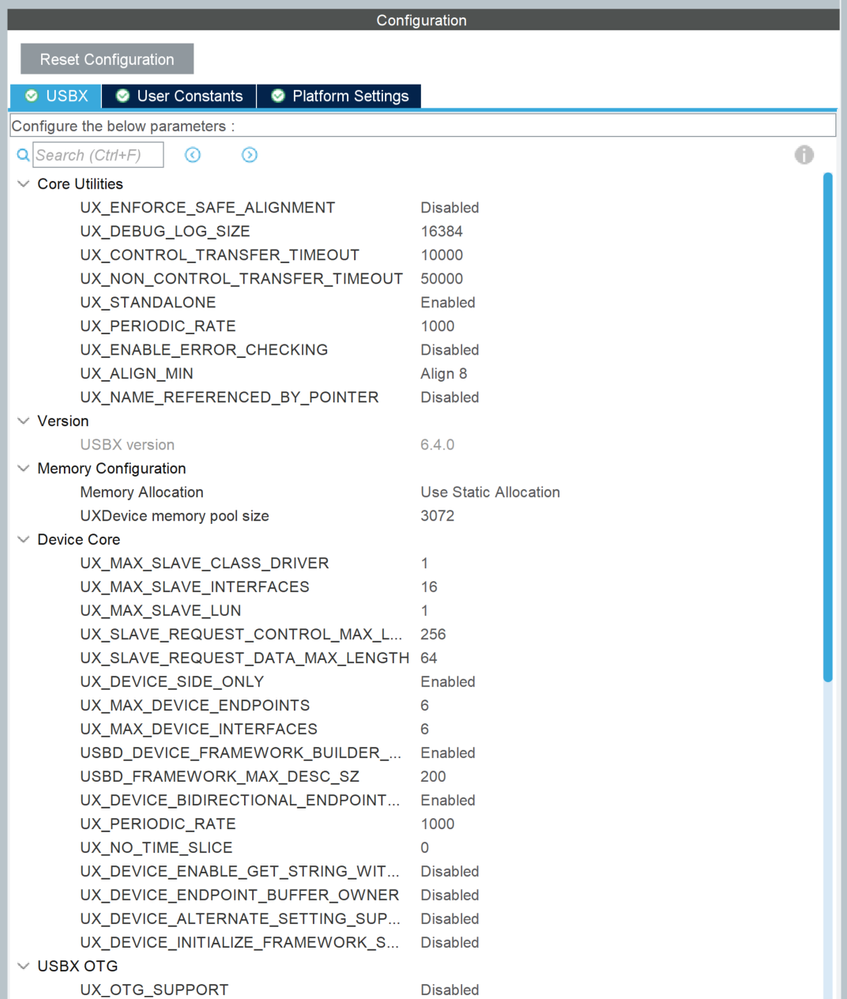Edit UXDevice memory pool size 3072

click(437, 516)
